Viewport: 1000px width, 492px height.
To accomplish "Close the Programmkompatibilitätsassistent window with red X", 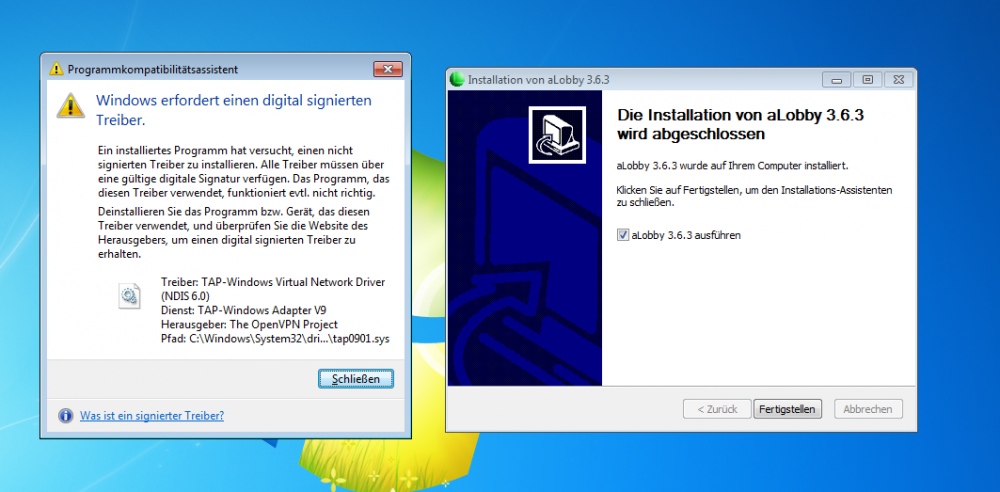I will (388, 69).
